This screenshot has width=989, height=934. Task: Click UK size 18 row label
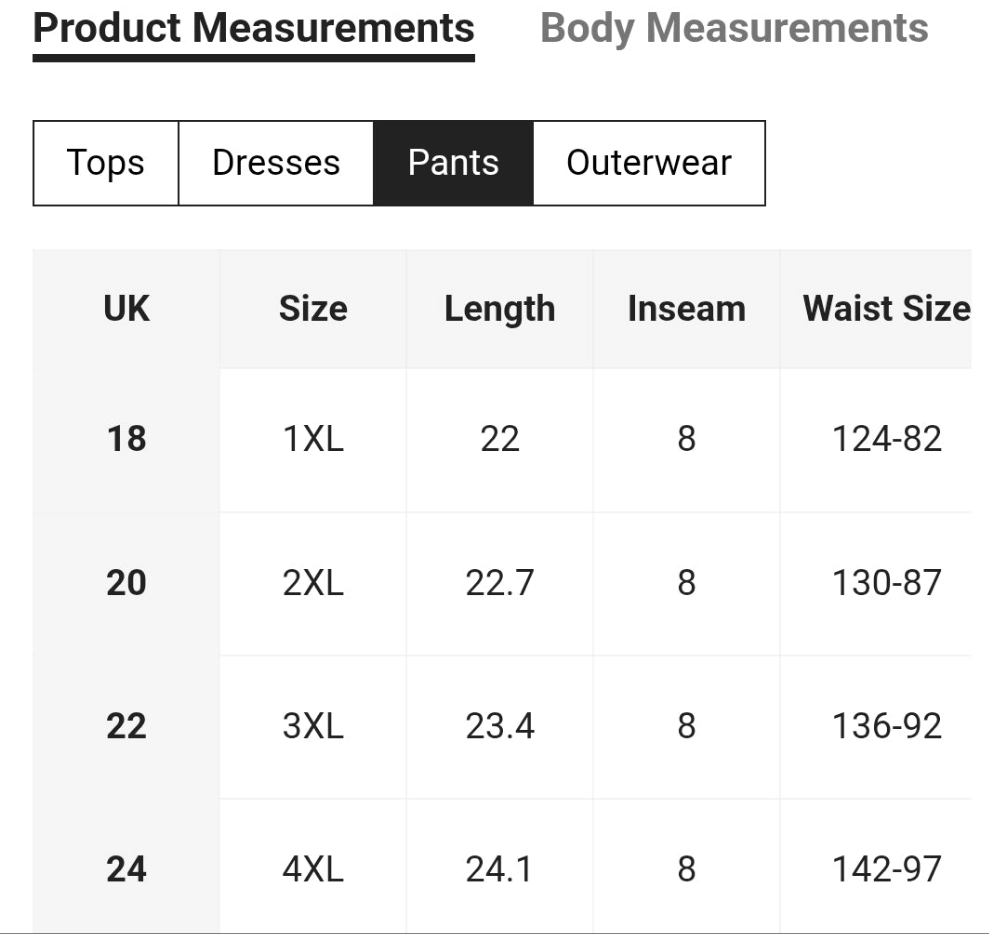pos(126,439)
